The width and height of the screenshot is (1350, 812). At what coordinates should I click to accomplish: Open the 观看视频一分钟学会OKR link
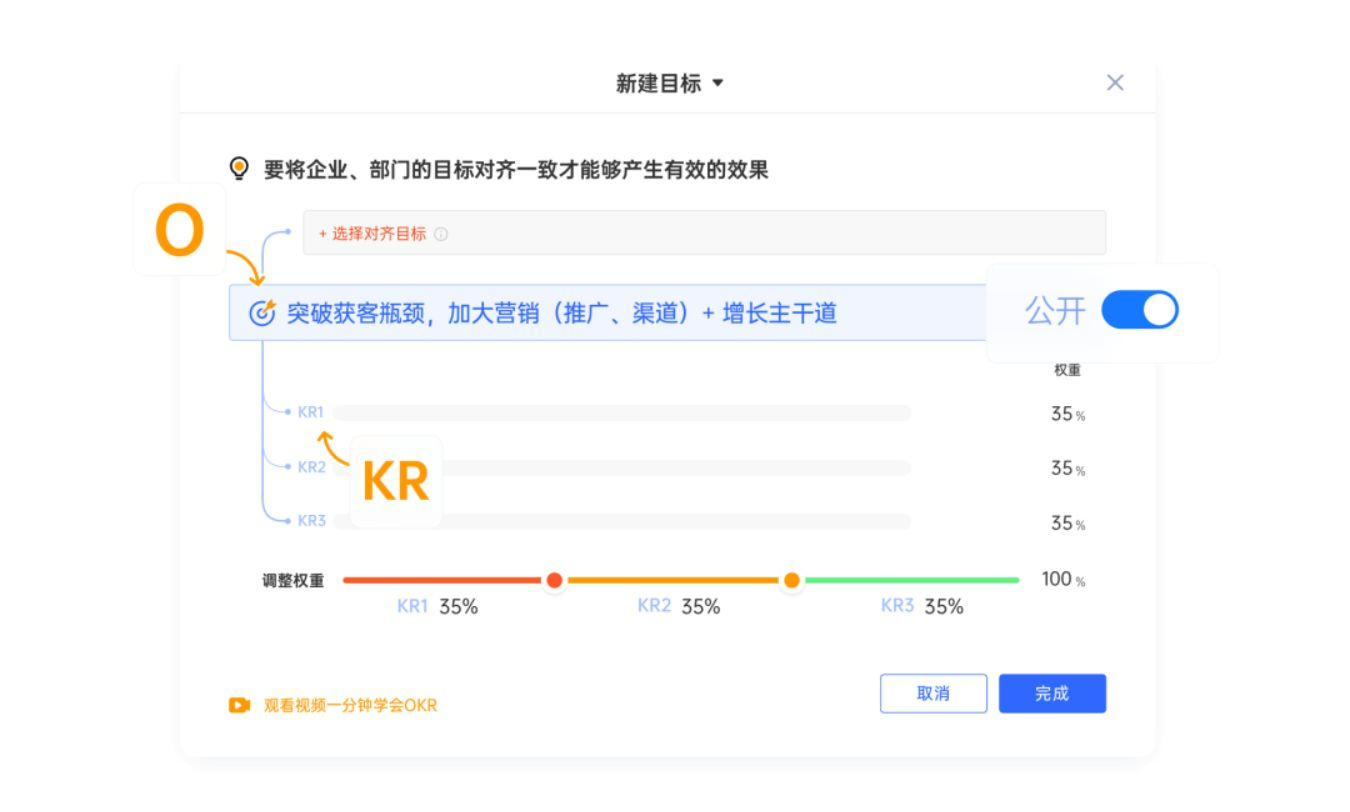point(350,705)
